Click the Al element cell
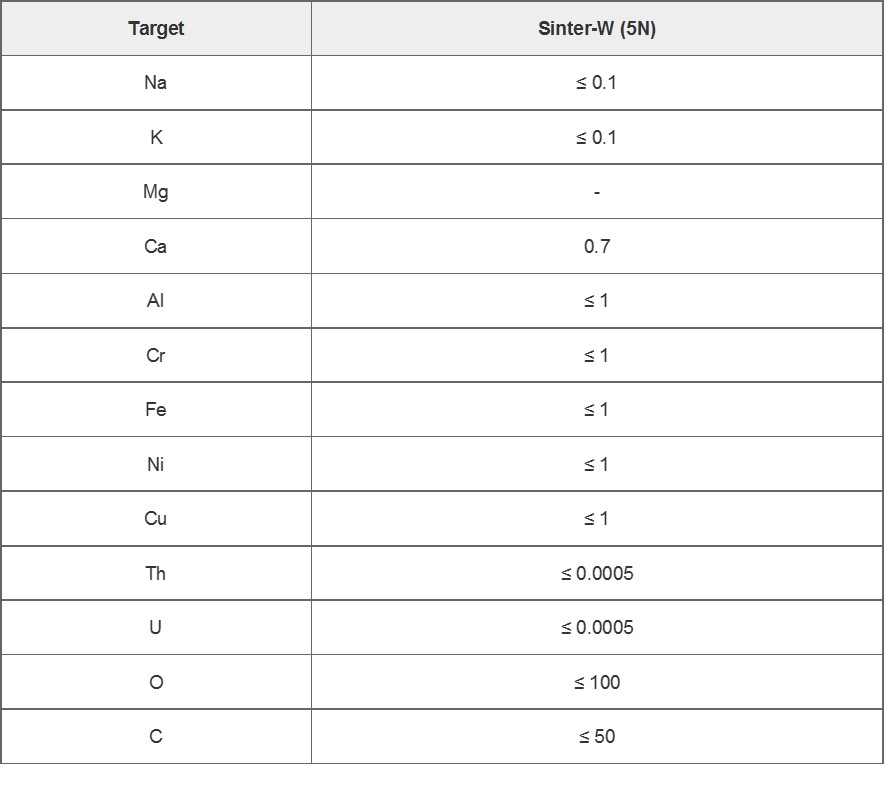 156,300
